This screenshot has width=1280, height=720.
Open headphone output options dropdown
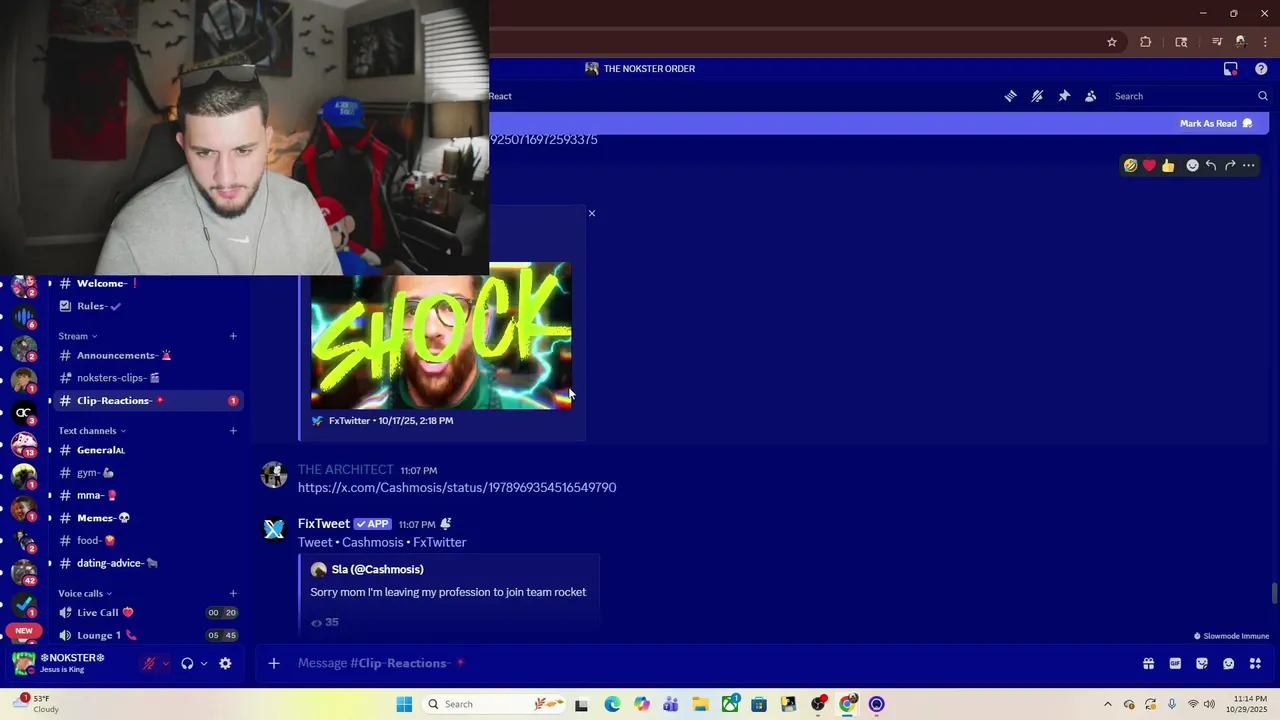(x=204, y=663)
